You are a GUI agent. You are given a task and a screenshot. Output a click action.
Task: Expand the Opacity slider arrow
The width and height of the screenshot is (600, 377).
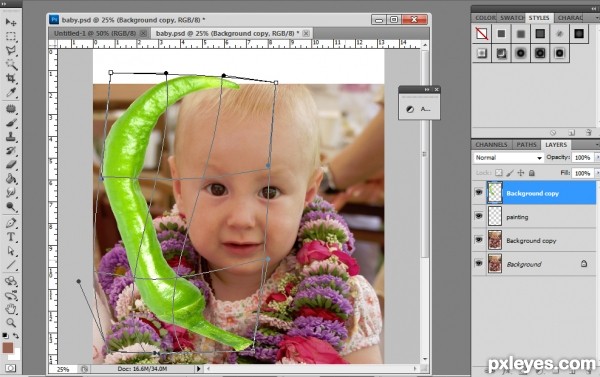(597, 157)
